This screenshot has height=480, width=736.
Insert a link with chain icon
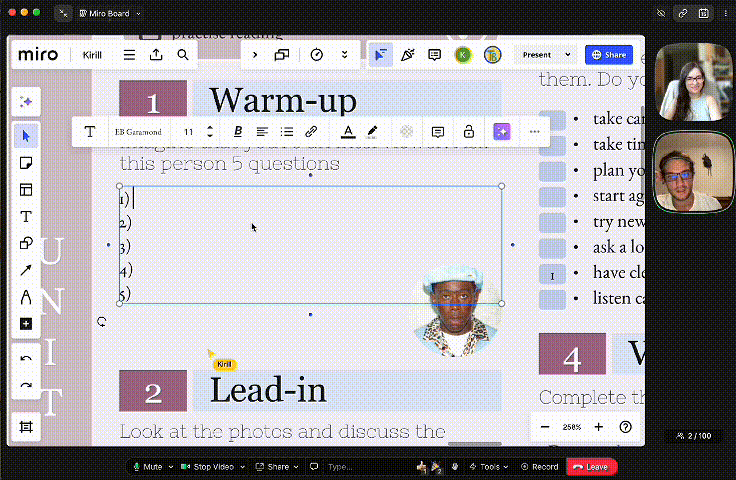click(311, 132)
